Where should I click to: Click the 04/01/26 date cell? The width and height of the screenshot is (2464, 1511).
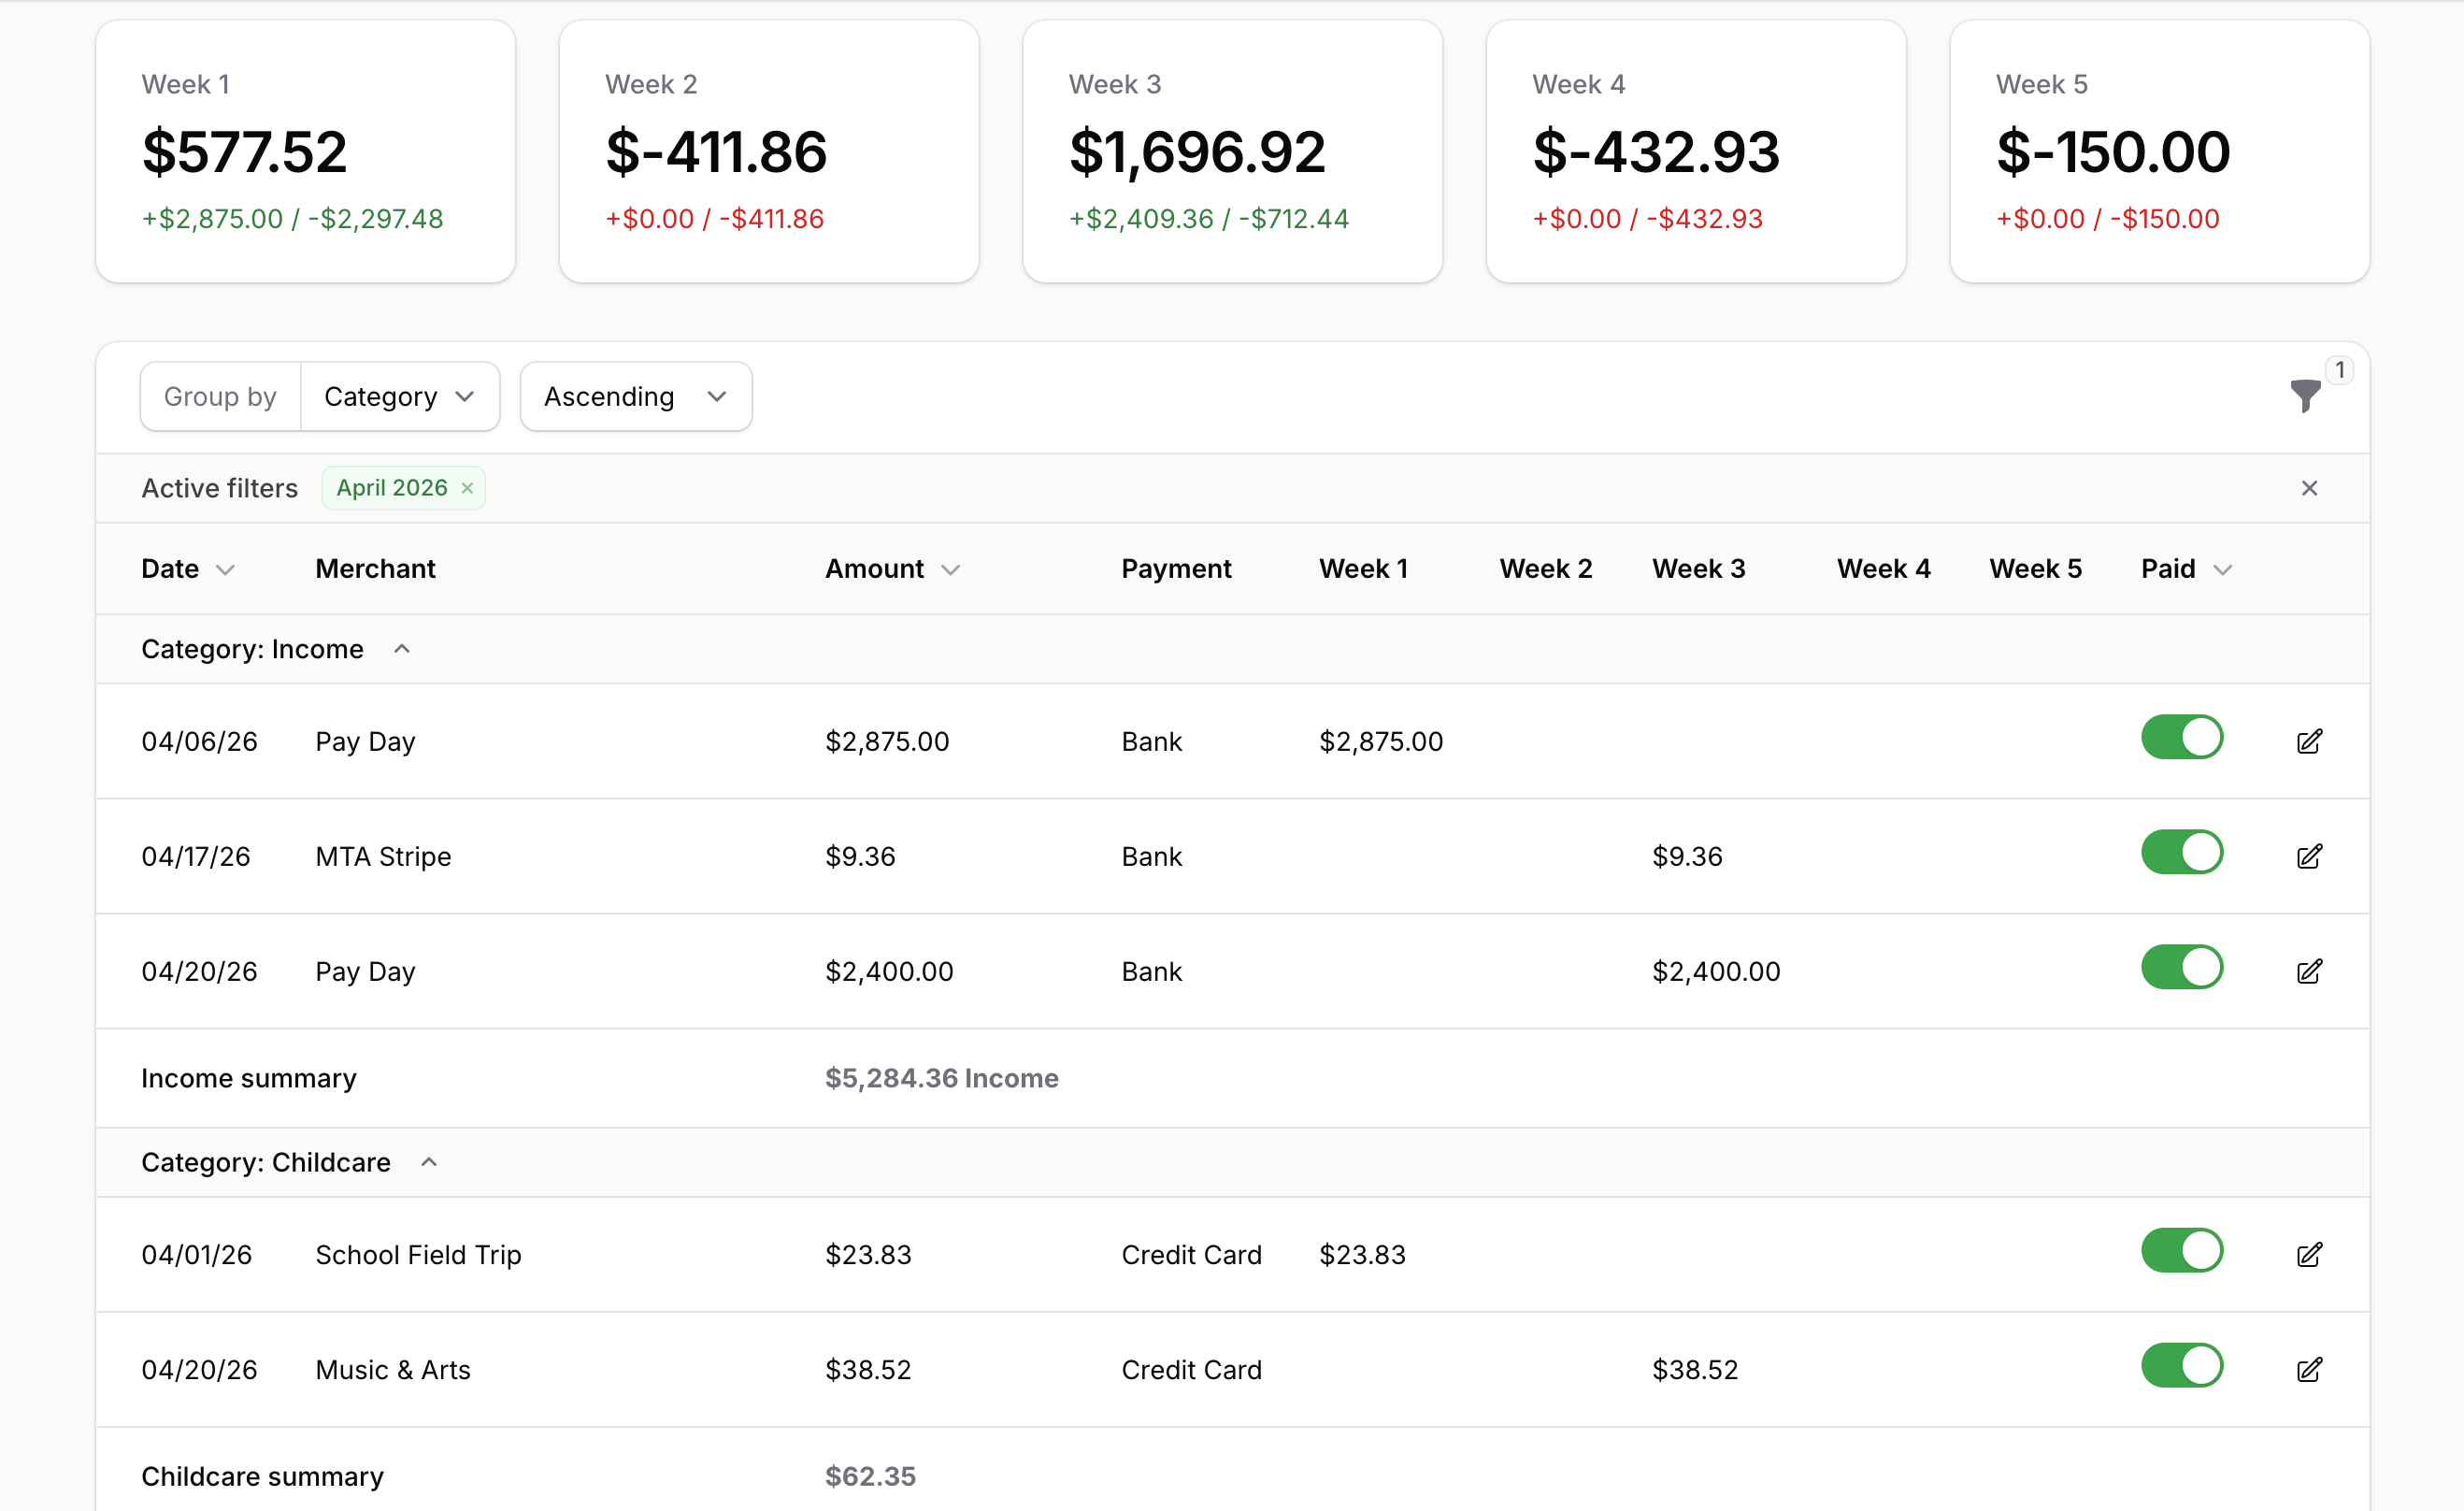tap(196, 1254)
